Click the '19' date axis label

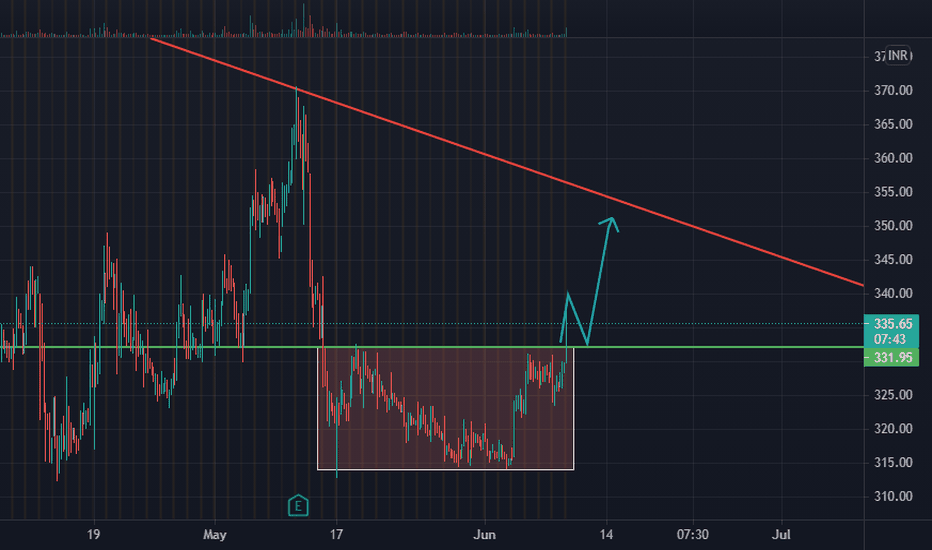(x=93, y=535)
